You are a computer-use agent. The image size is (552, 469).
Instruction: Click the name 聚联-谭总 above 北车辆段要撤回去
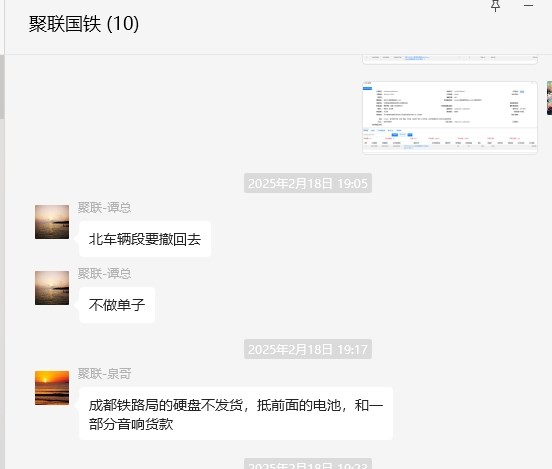pyautogui.click(x=105, y=207)
